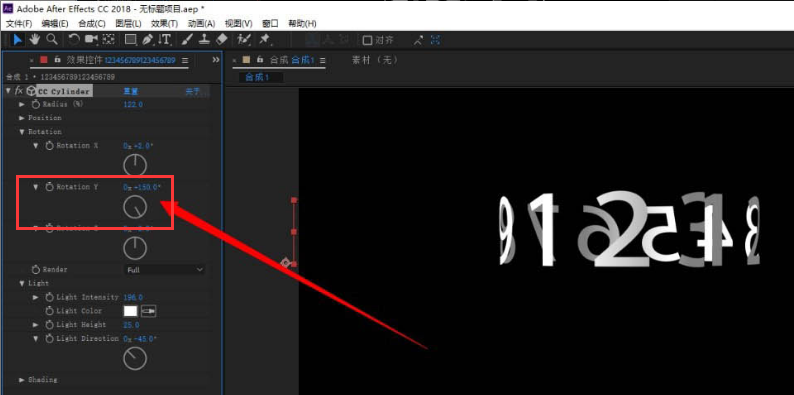Image resolution: width=794 pixels, height=395 pixels.
Task: Open the 视图(V) menu
Action: point(238,24)
